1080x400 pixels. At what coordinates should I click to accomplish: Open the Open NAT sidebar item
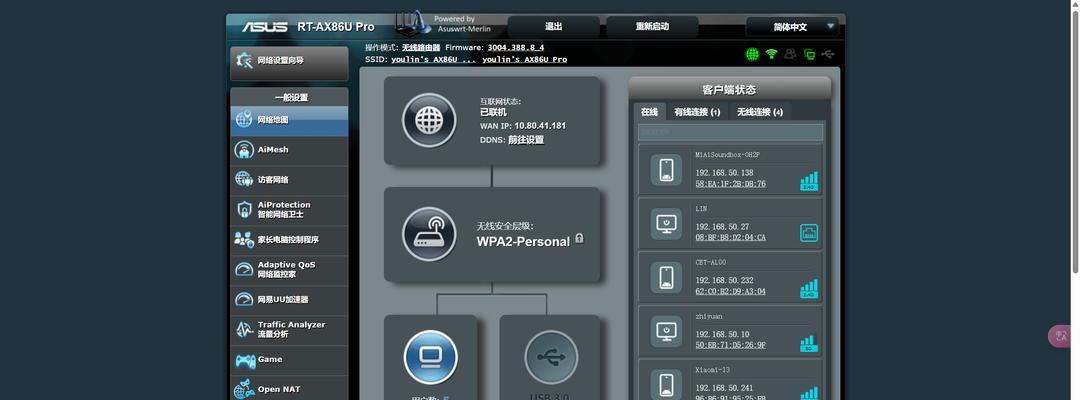tap(289, 389)
